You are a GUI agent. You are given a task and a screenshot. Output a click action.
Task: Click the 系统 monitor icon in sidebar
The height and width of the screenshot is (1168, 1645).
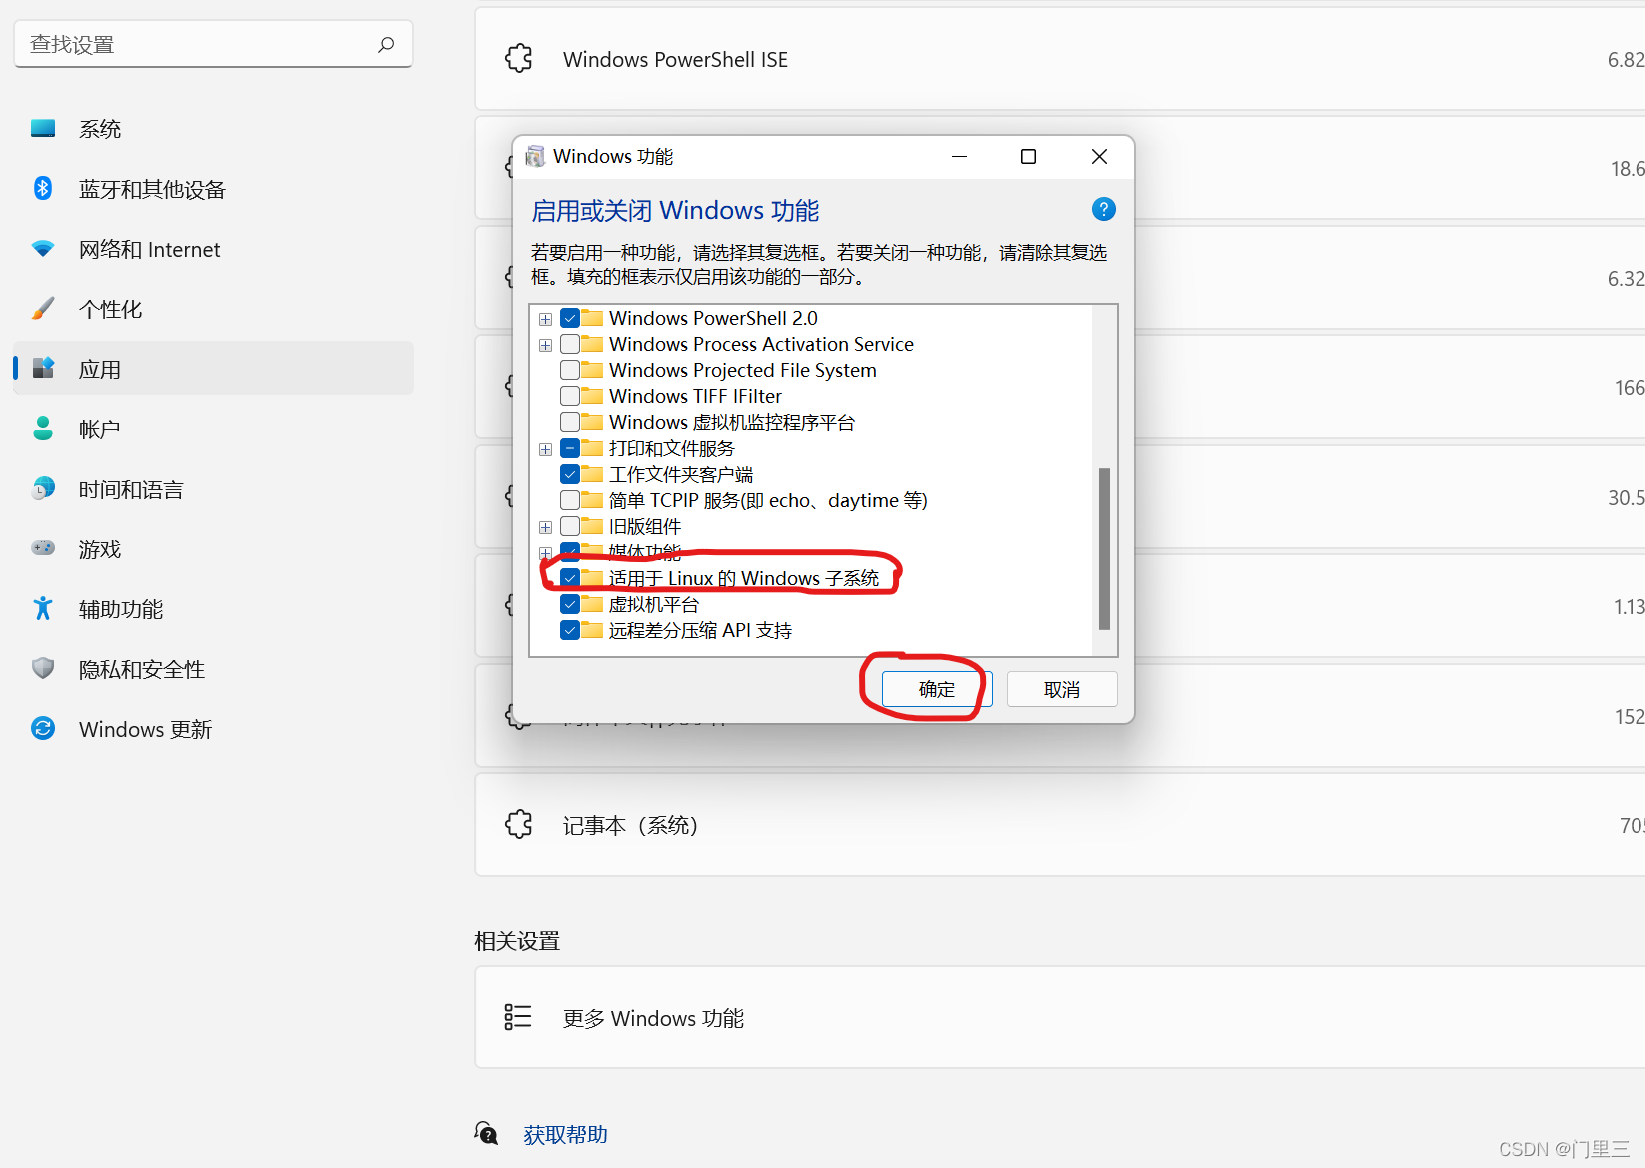click(x=43, y=129)
